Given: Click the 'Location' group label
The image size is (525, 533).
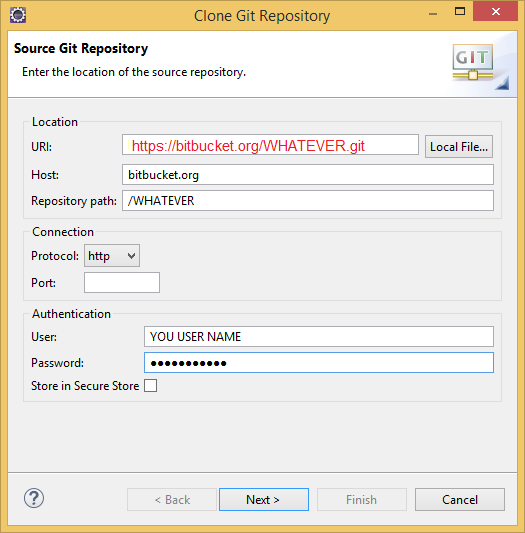Looking at the screenshot, I should click(x=55, y=122).
